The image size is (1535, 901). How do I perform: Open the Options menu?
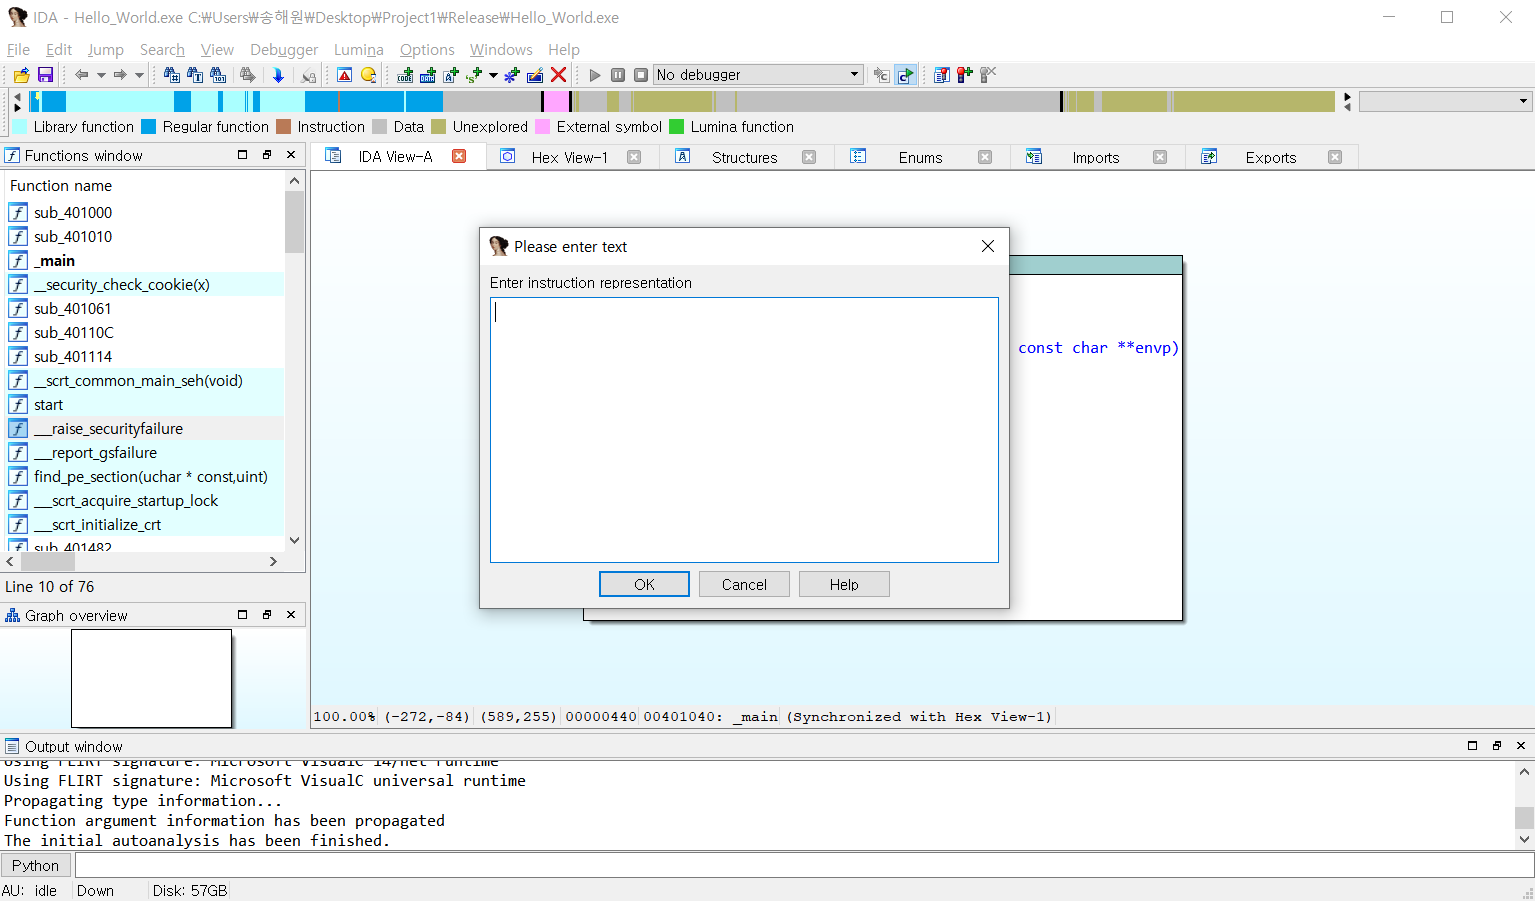coord(427,49)
